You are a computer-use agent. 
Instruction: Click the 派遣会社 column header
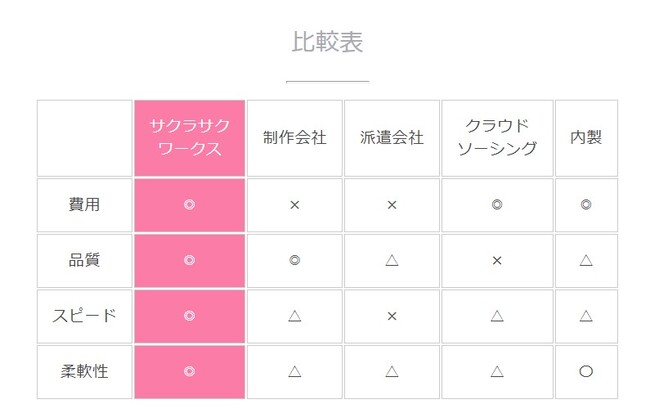click(392, 138)
